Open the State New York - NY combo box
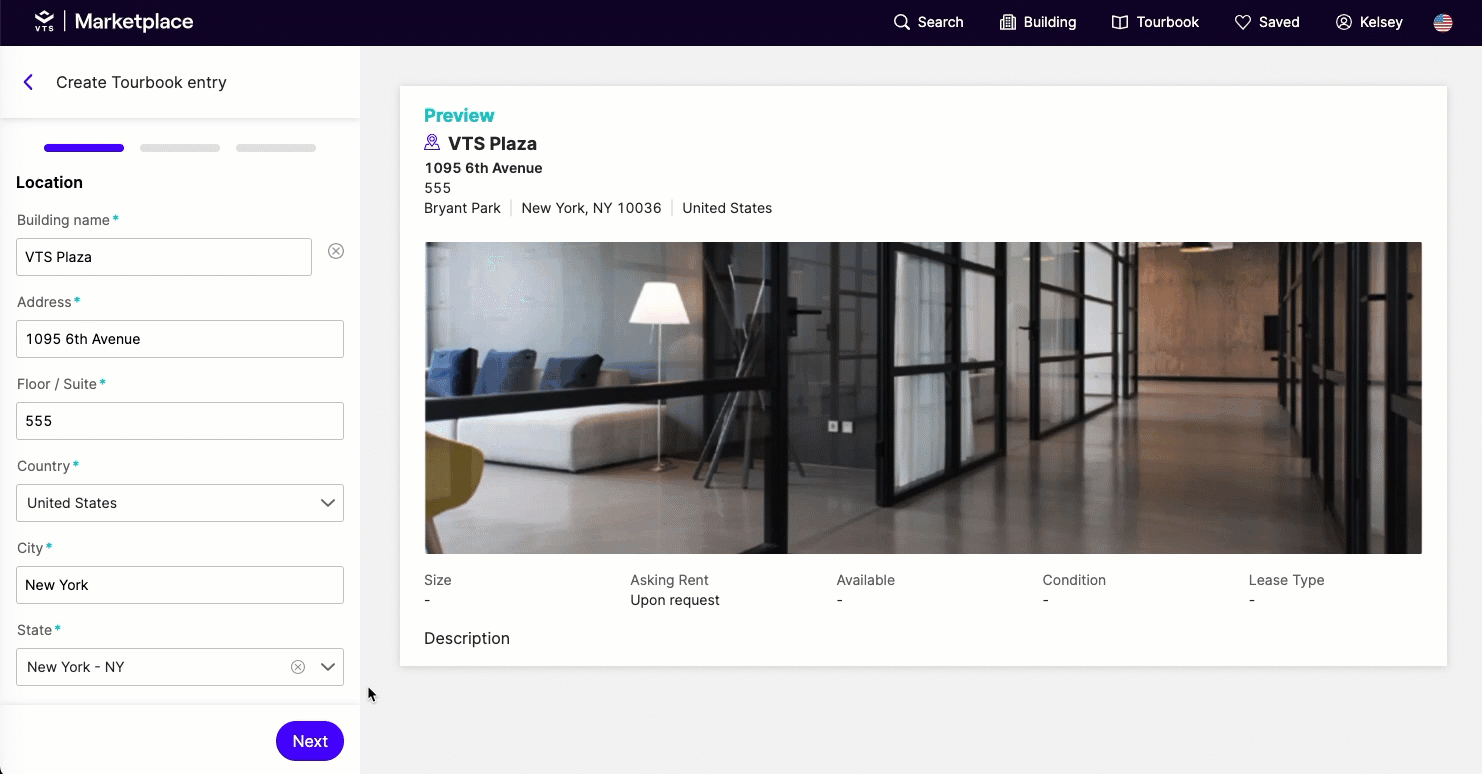 (x=180, y=667)
